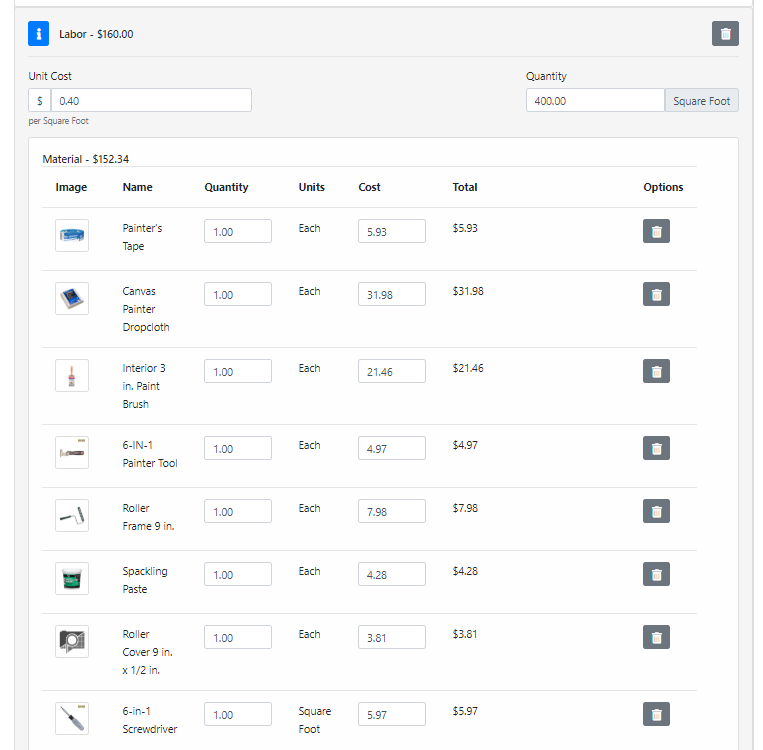Viewport: 763px width, 750px height.
Task: Open the Spackling Paste thumbnail image
Action: pyautogui.click(x=72, y=579)
